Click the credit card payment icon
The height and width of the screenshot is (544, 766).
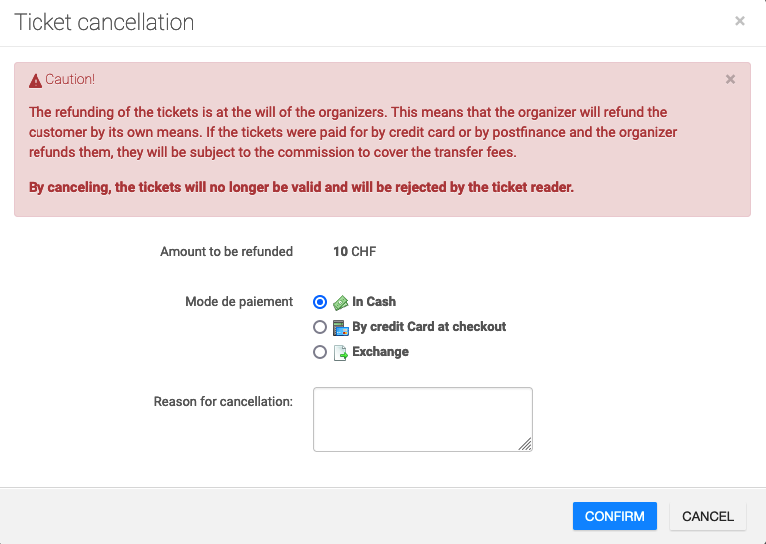[340, 327]
